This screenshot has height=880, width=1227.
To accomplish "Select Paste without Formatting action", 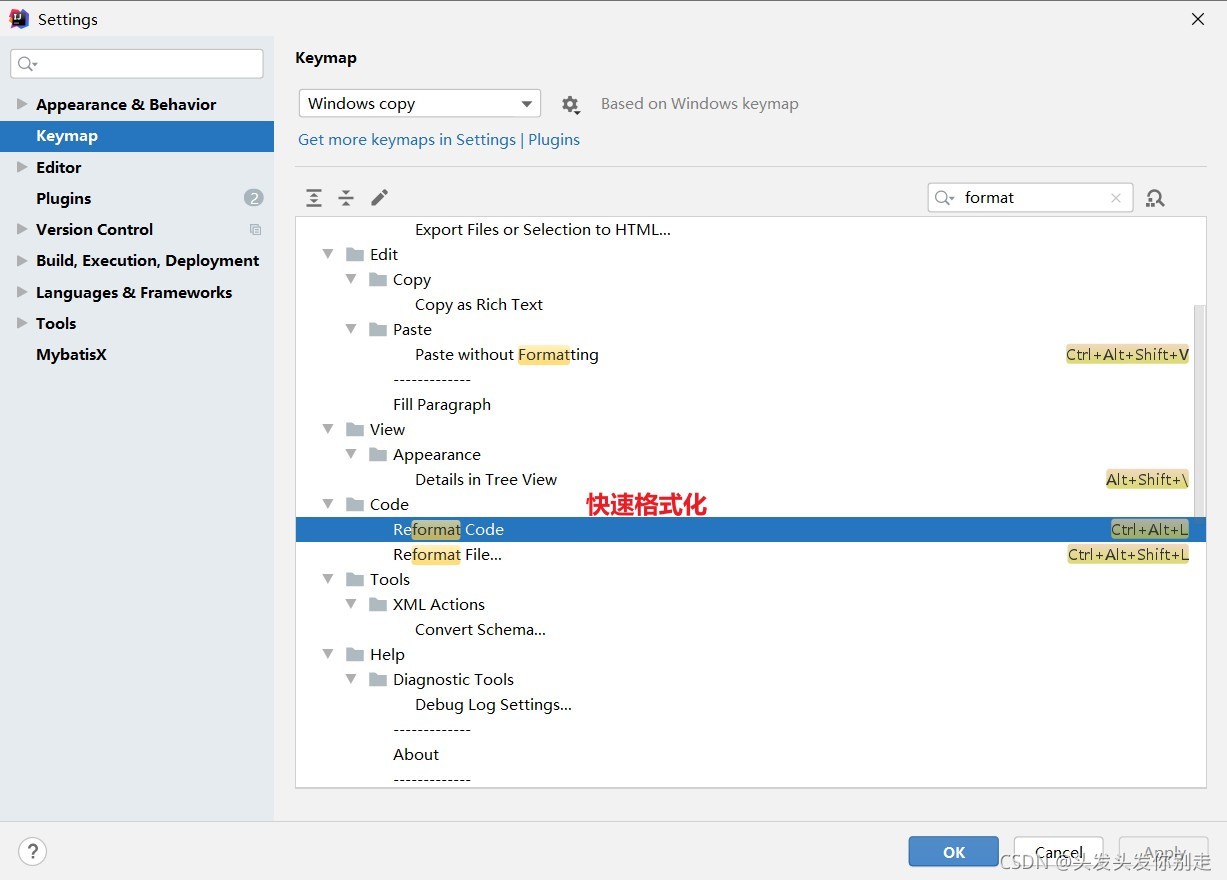I will [751, 354].
